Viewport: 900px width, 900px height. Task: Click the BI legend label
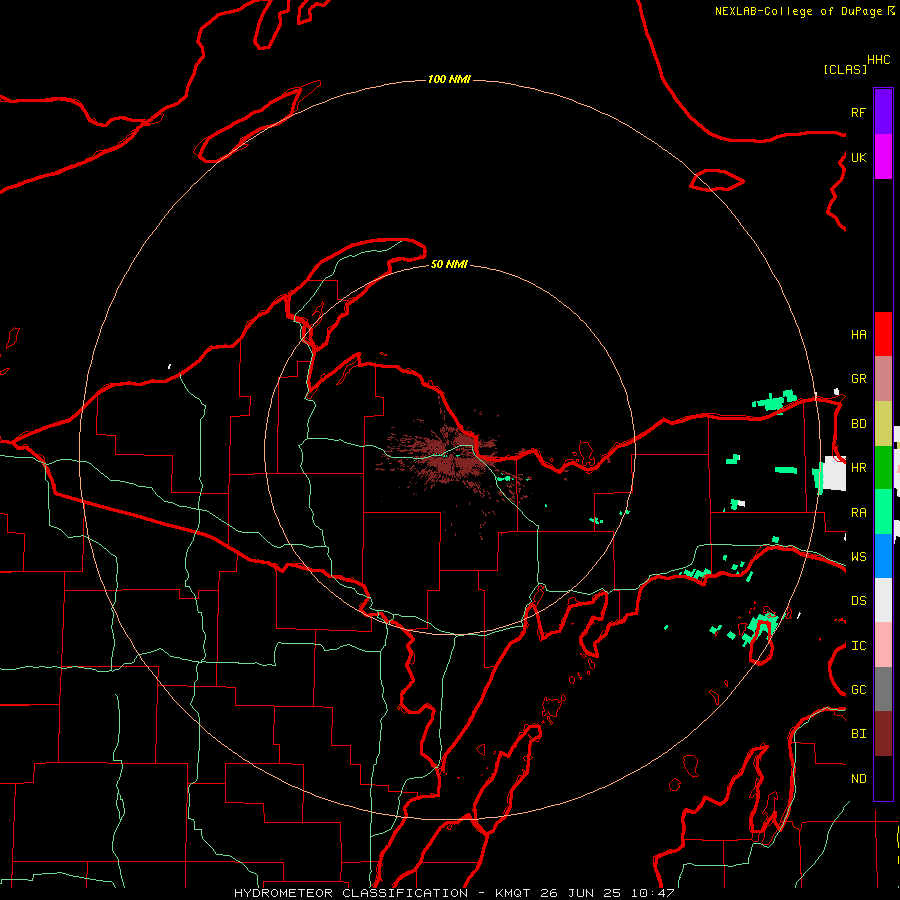[x=858, y=734]
